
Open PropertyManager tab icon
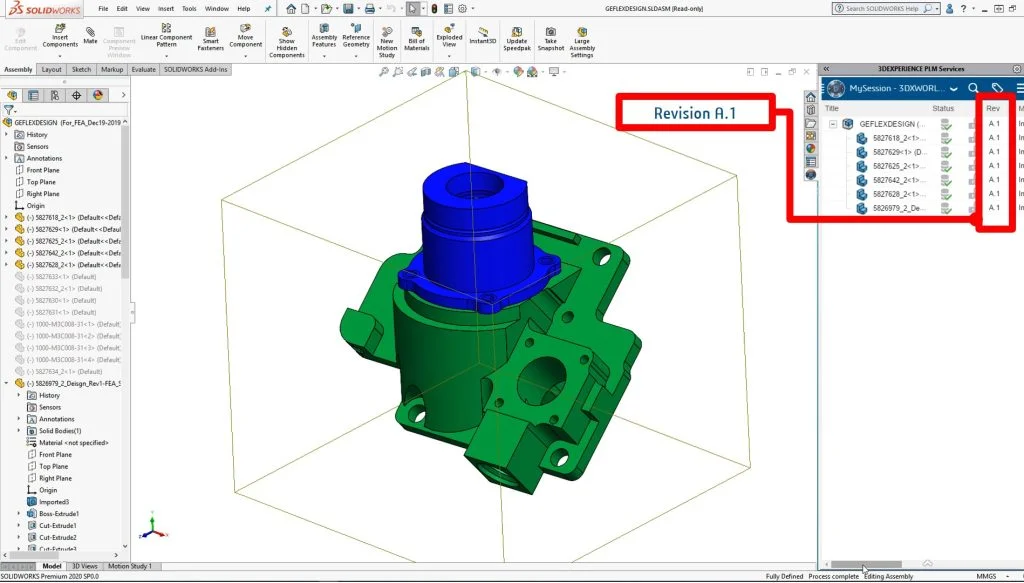pos(33,95)
